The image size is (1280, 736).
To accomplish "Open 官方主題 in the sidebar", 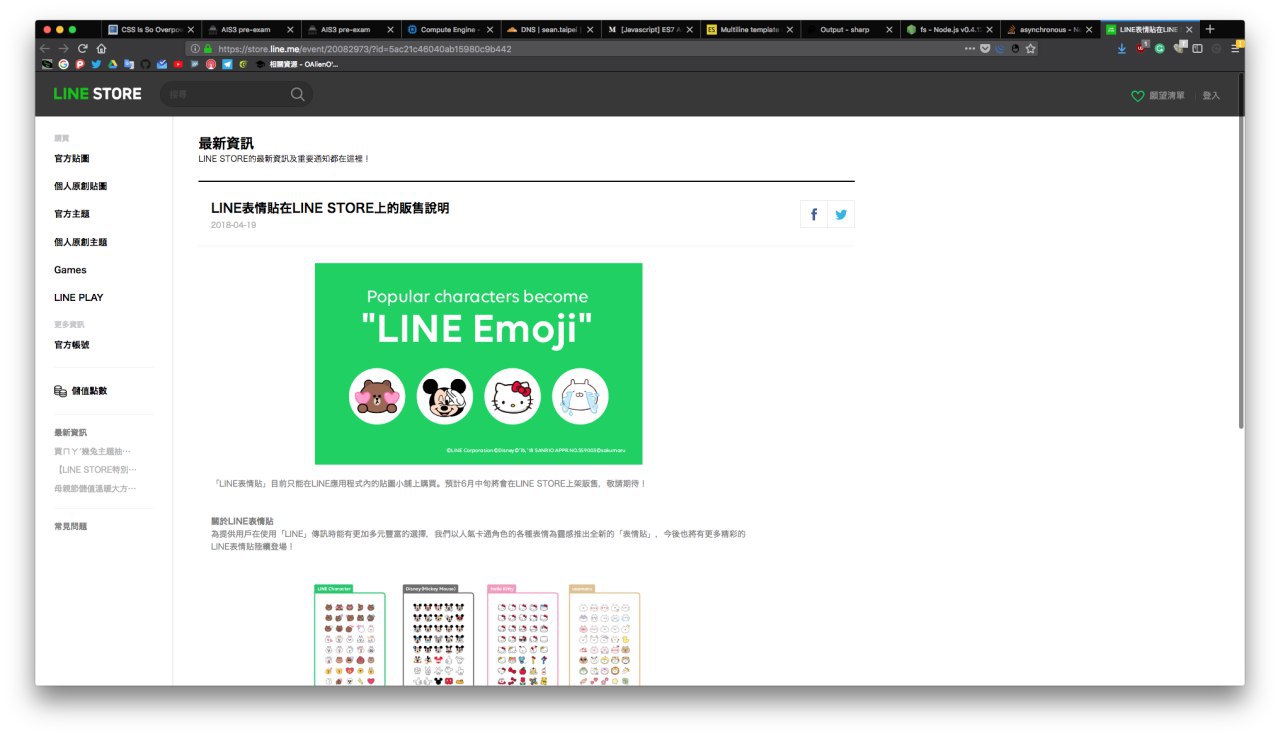I will (x=72, y=214).
